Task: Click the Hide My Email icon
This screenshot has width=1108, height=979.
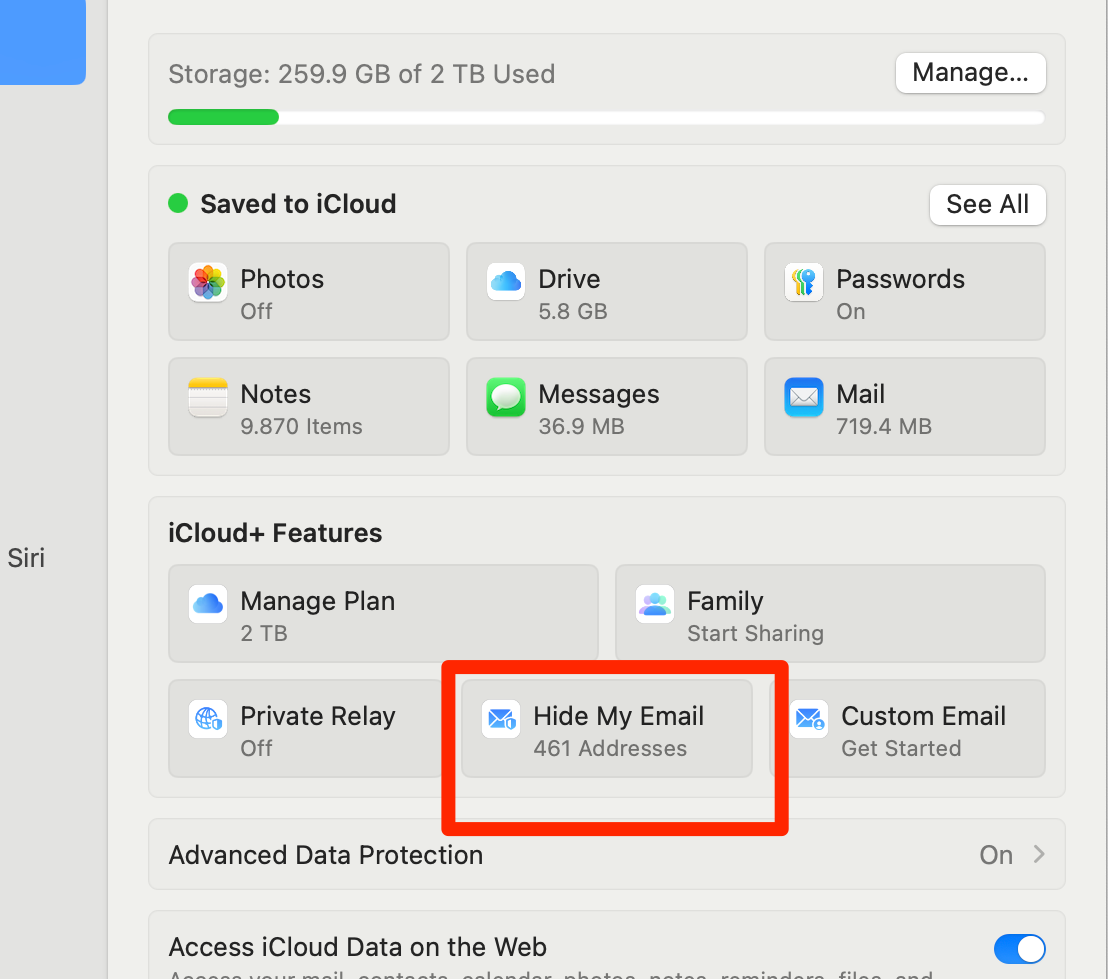Action: 501,719
